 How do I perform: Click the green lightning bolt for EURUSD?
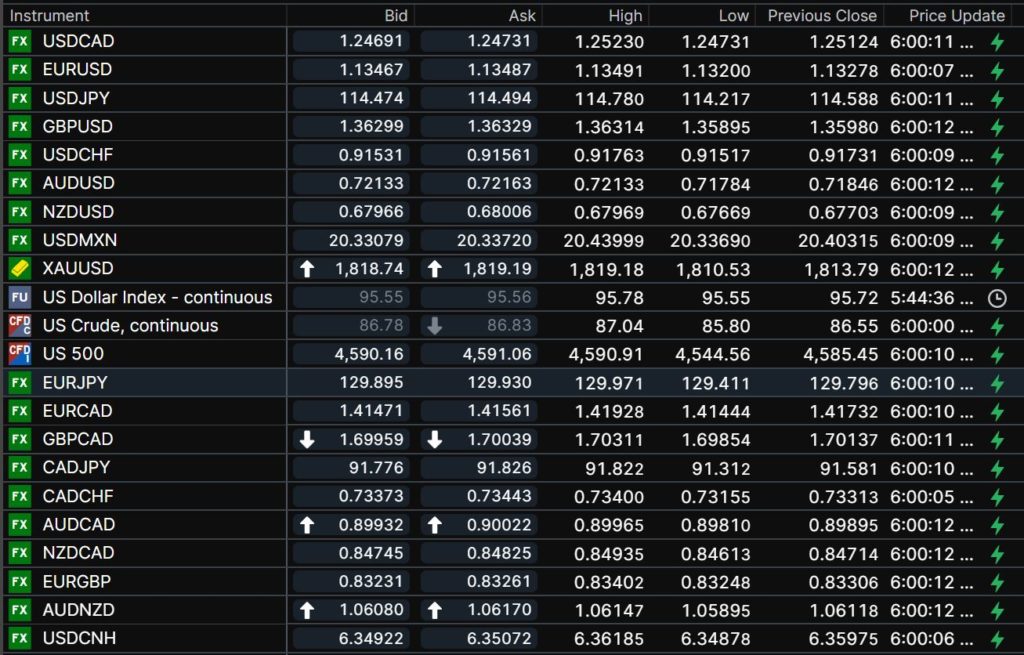[x=996, y=70]
